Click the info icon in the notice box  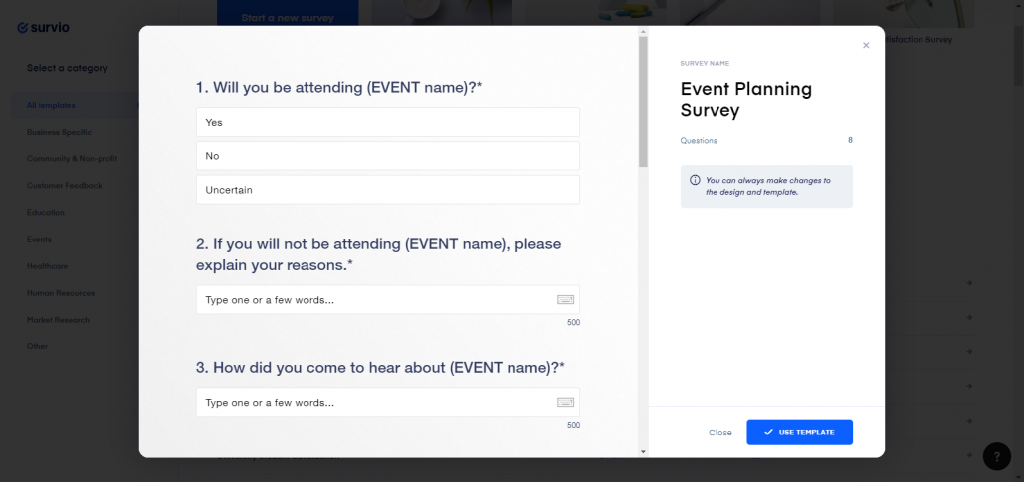695,181
